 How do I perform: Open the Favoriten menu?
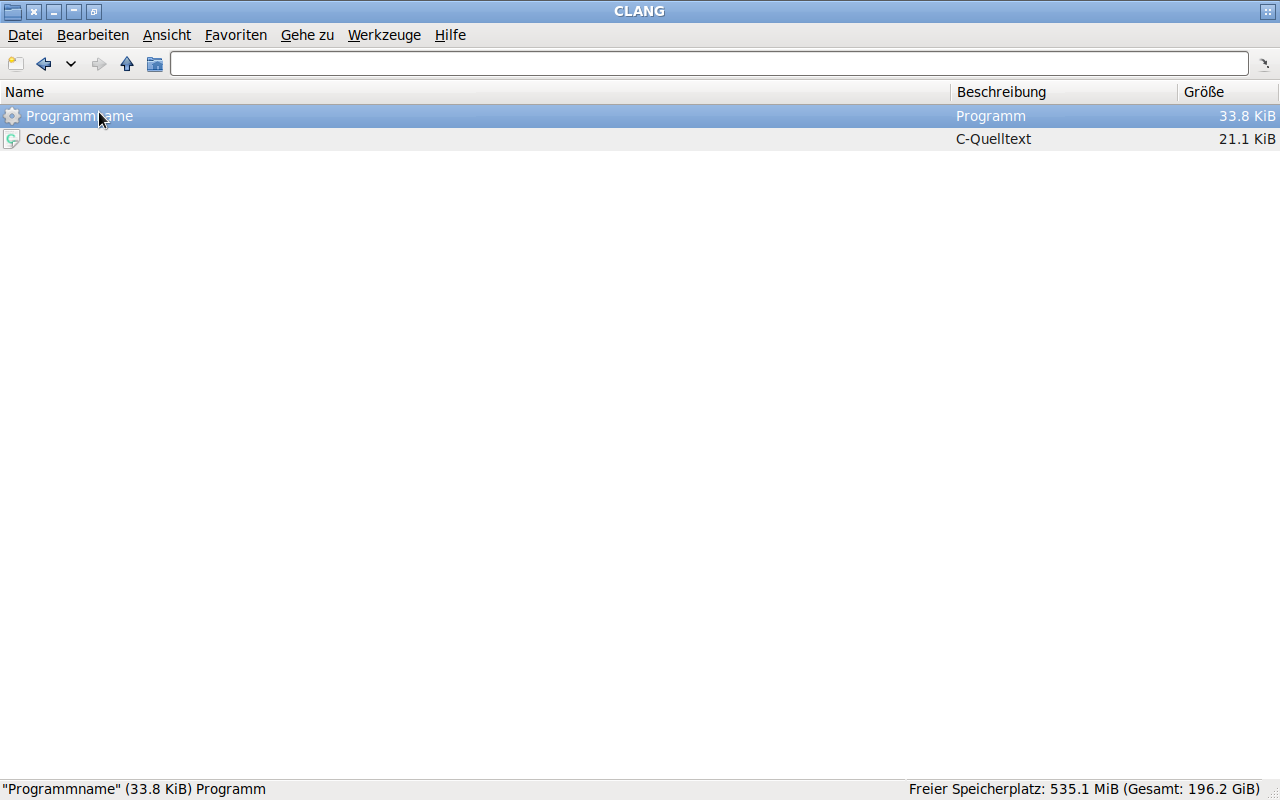click(236, 35)
